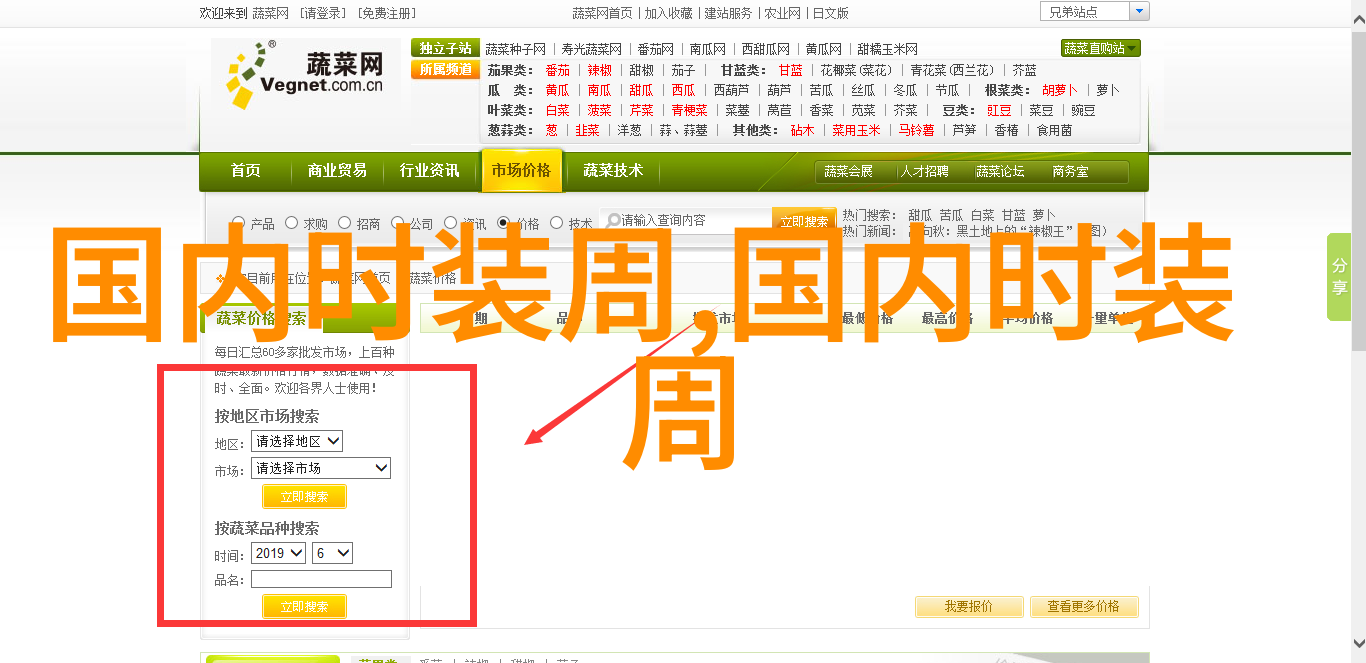Viewport: 1366px width, 663px height.
Task: Click the red 马铃薯 link
Action: coord(916,130)
